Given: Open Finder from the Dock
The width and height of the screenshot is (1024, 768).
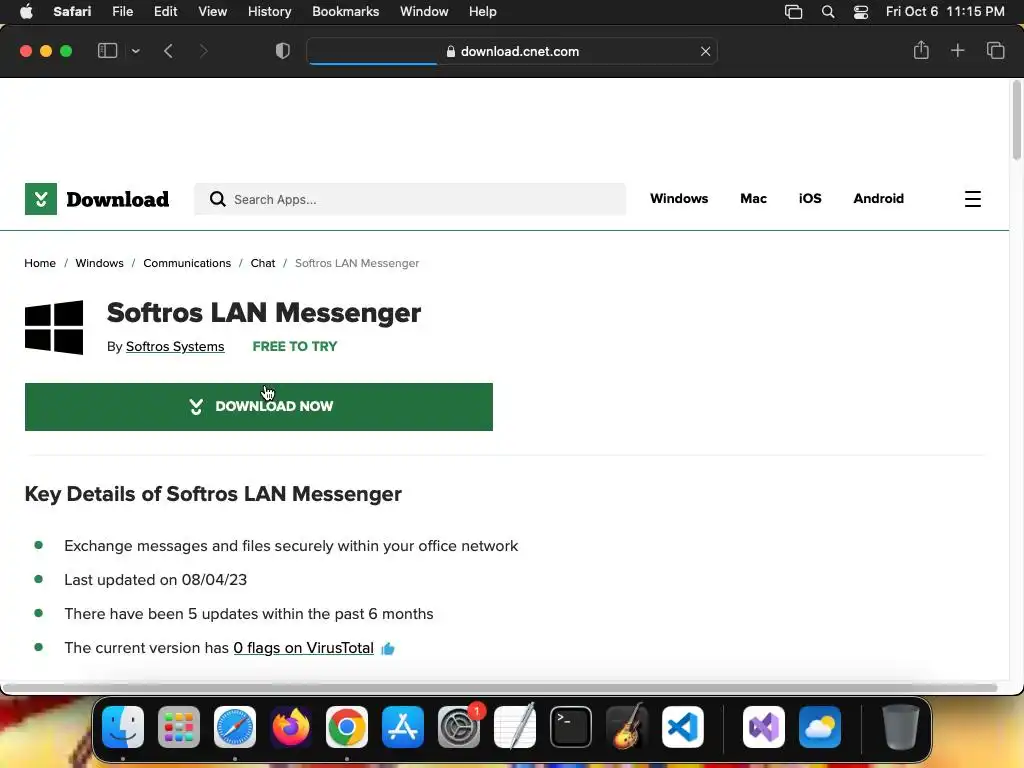Looking at the screenshot, I should [x=123, y=727].
